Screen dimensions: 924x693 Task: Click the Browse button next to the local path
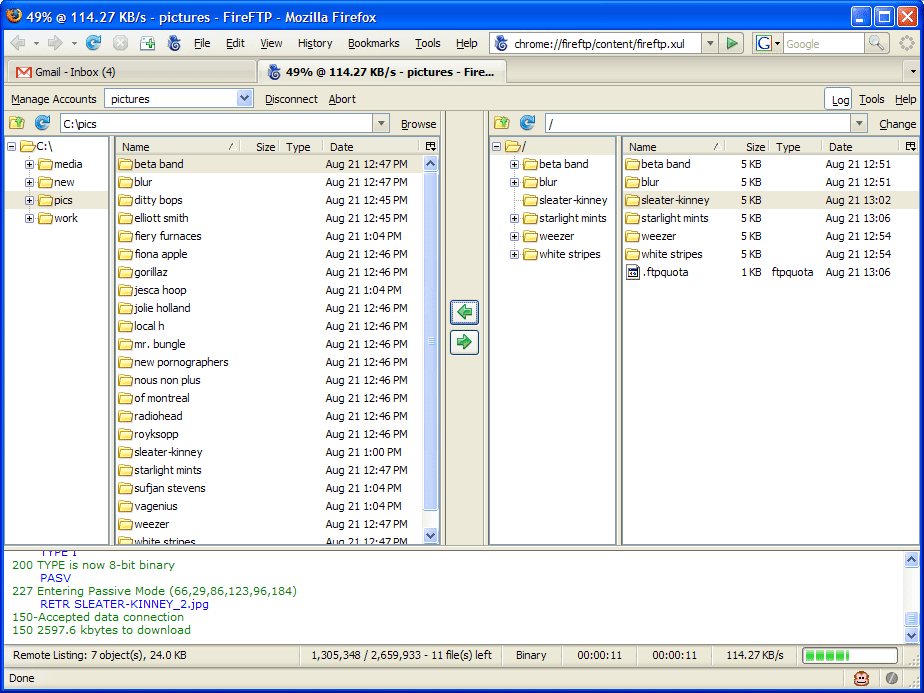(417, 123)
